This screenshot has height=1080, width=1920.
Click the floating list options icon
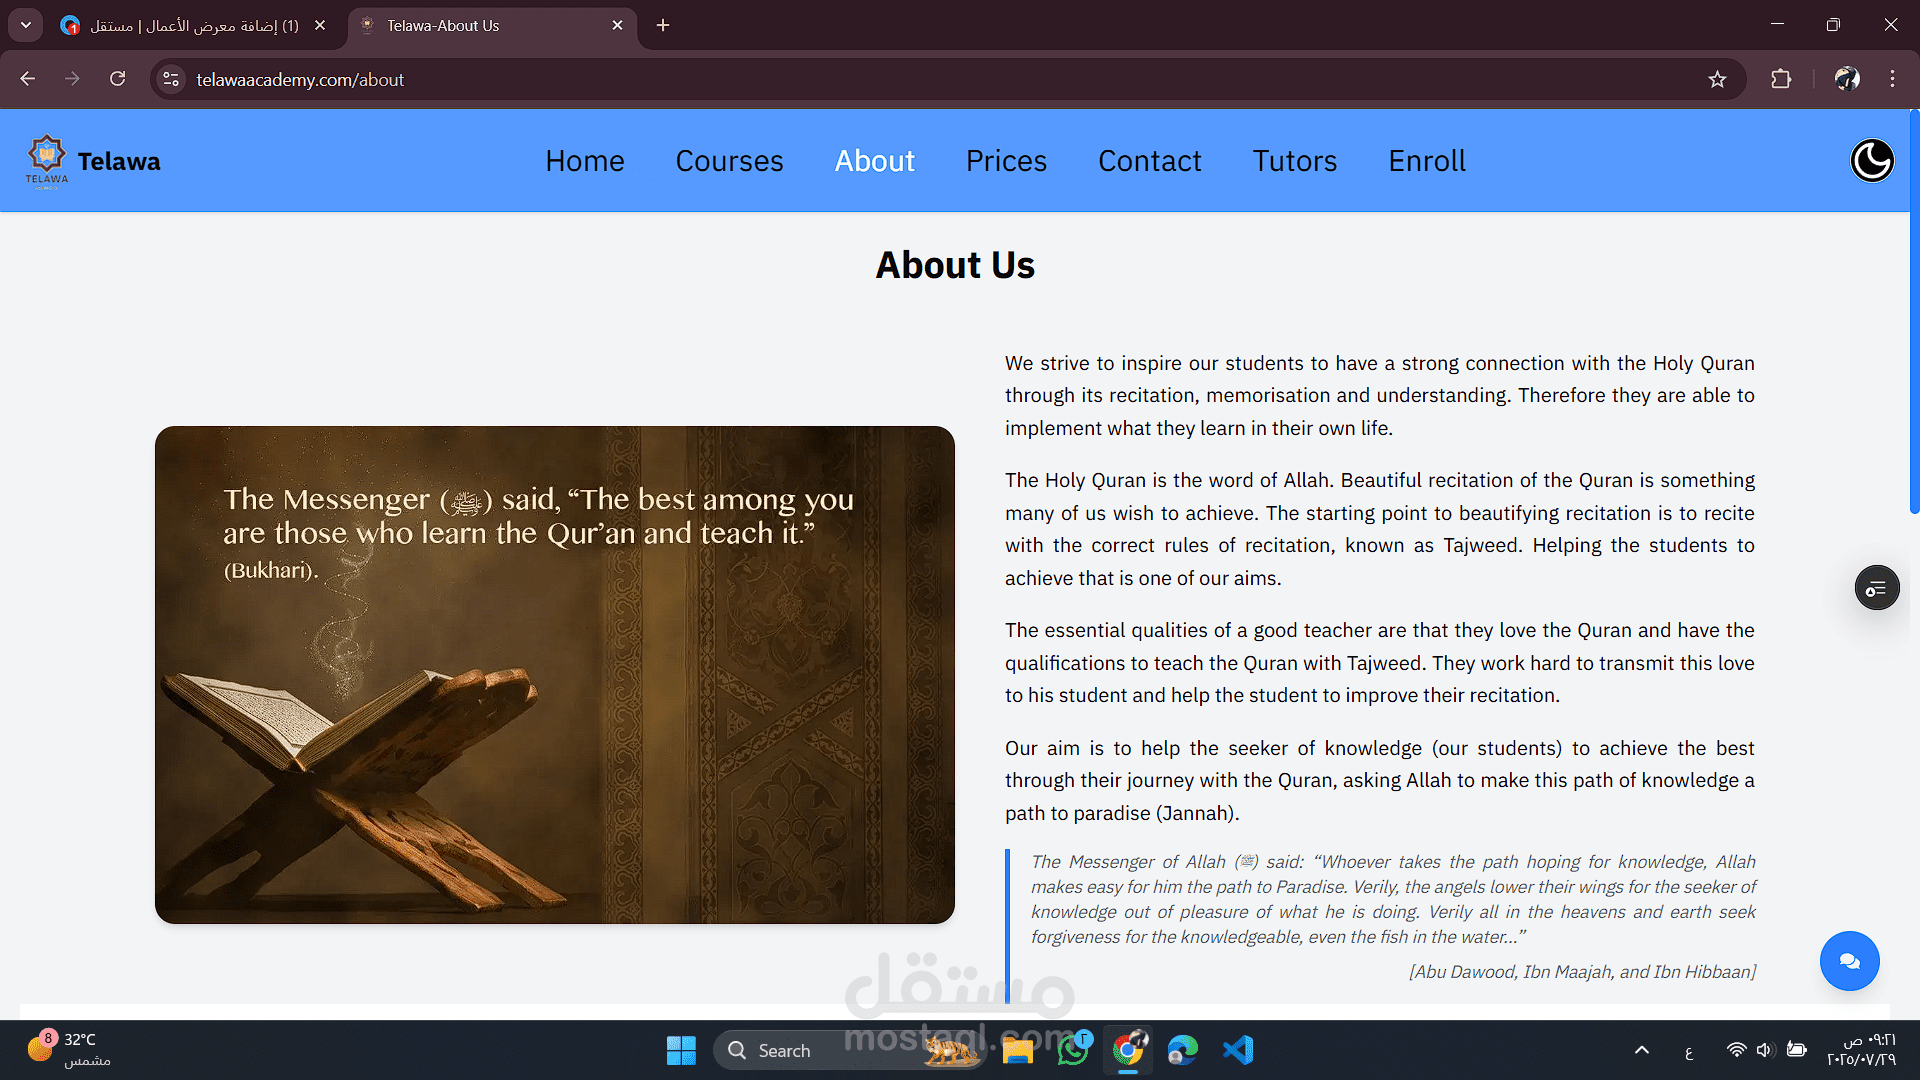point(1876,588)
